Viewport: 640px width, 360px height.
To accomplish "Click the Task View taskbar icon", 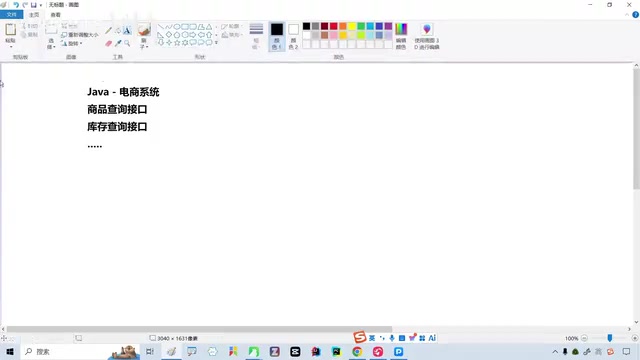I will click(150, 351).
